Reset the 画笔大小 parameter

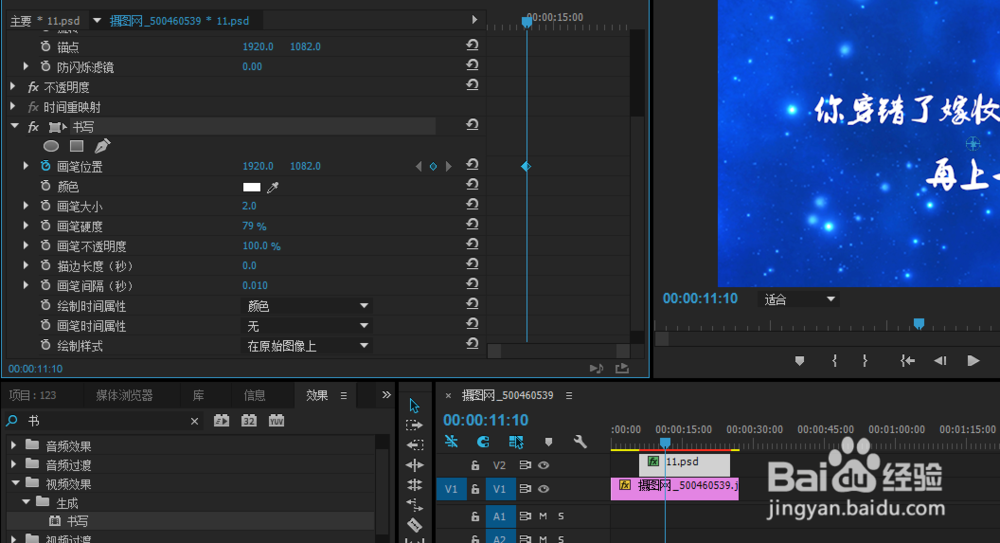click(x=472, y=205)
